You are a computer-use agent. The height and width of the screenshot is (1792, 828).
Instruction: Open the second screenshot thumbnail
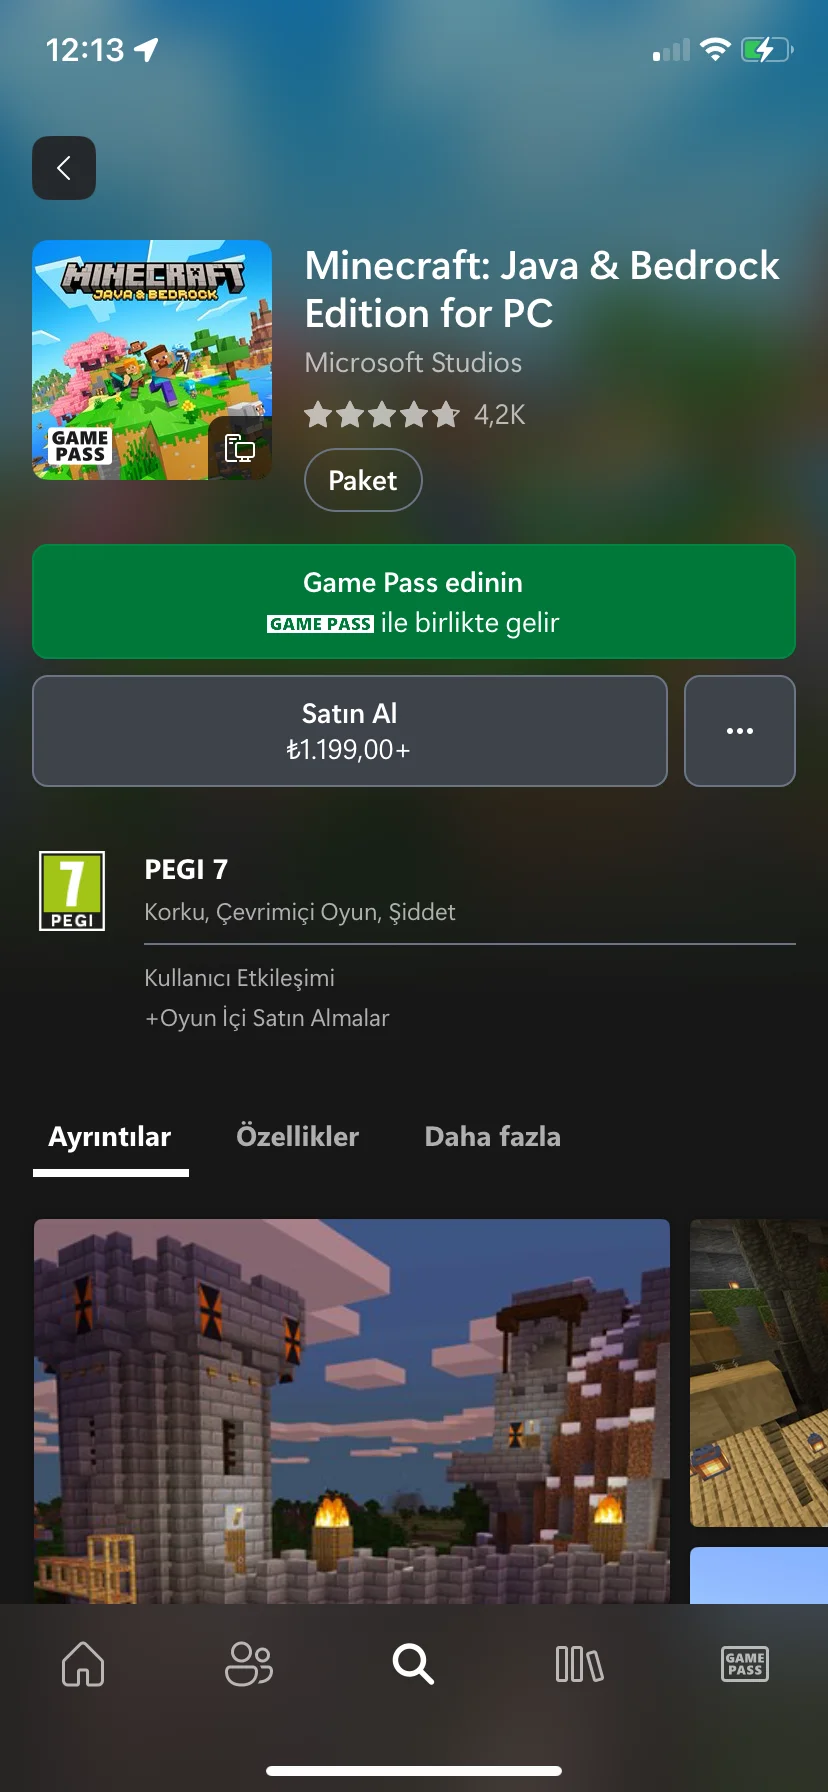point(759,1372)
